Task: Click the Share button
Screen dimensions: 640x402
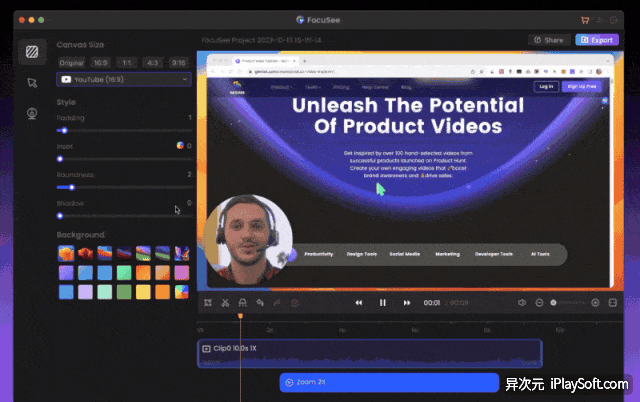Action: [549, 40]
